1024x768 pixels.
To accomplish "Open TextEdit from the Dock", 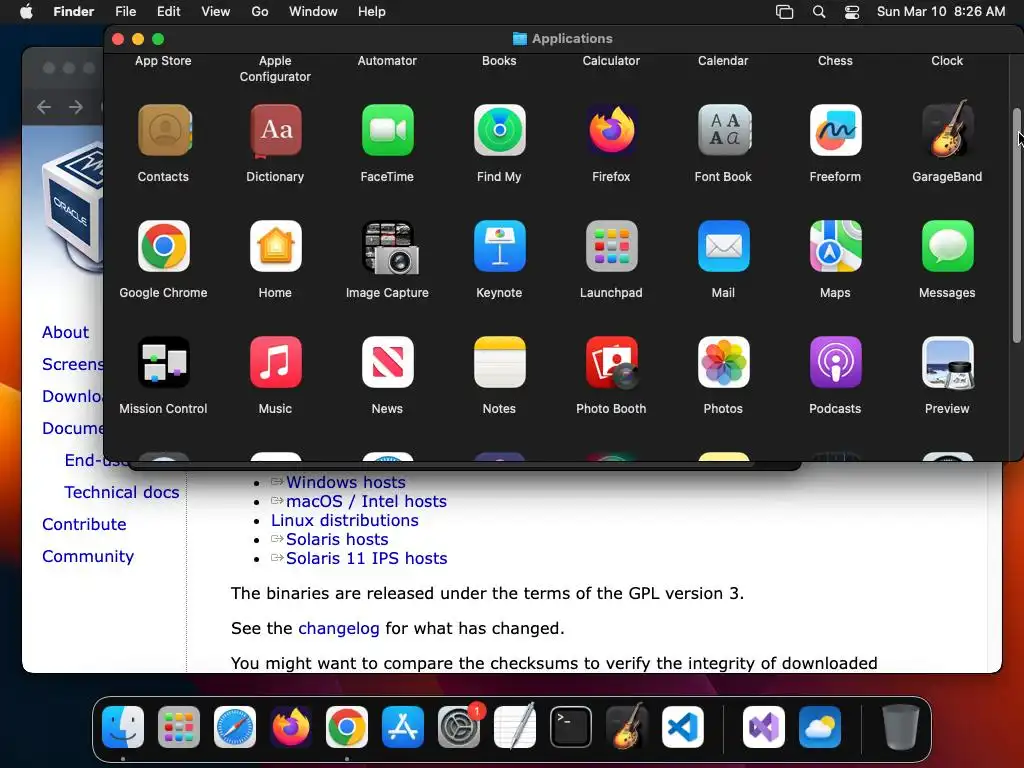I will [x=515, y=726].
